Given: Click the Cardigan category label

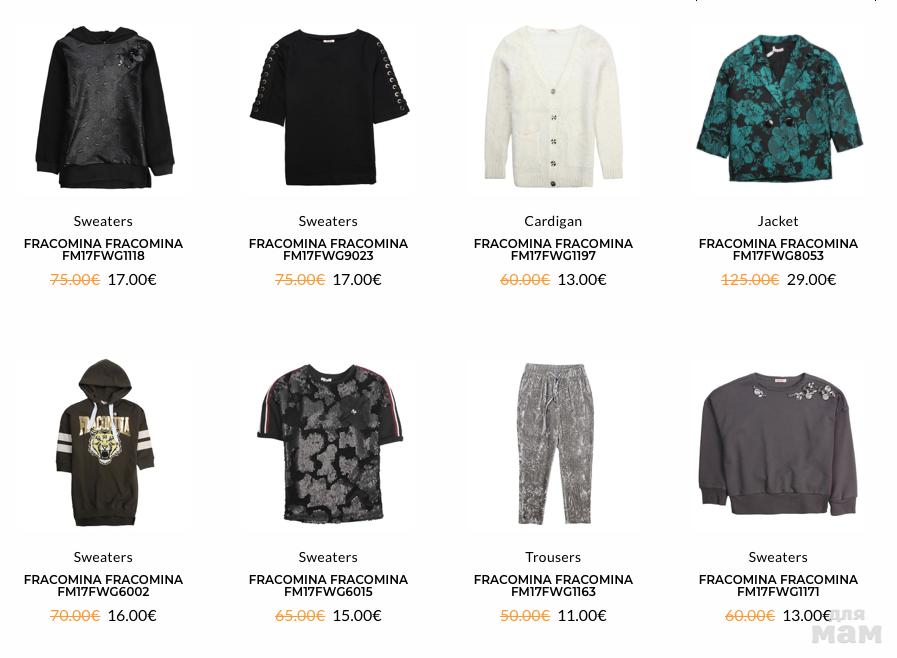Looking at the screenshot, I should tap(553, 221).
